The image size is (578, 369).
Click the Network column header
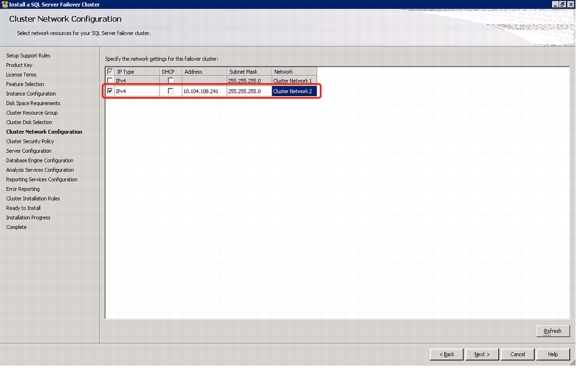tap(294, 72)
